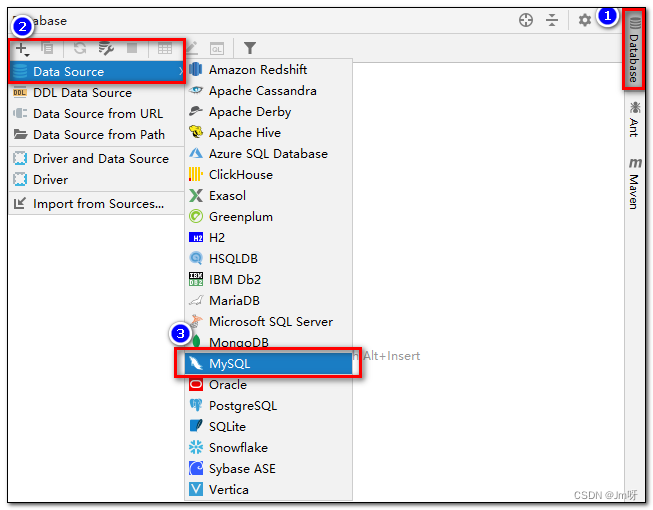Click the Refresh toolbar icon
The image size is (653, 510).
pos(80,48)
